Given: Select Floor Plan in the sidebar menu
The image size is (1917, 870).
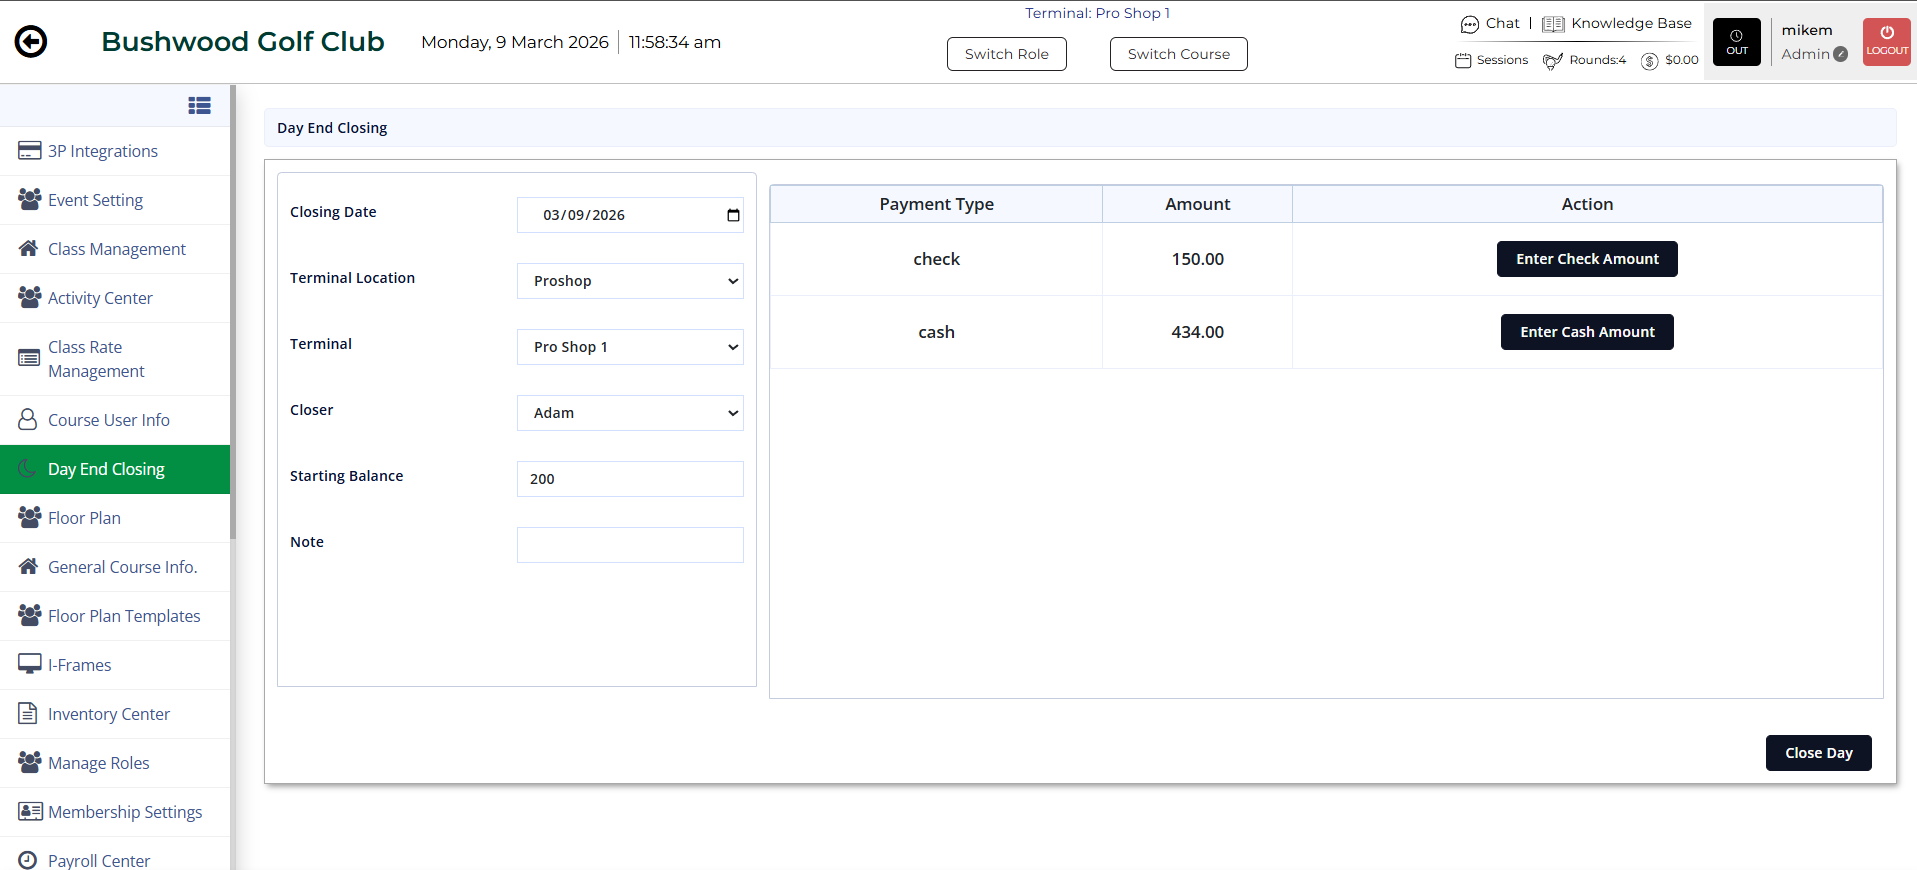Looking at the screenshot, I should (x=84, y=518).
